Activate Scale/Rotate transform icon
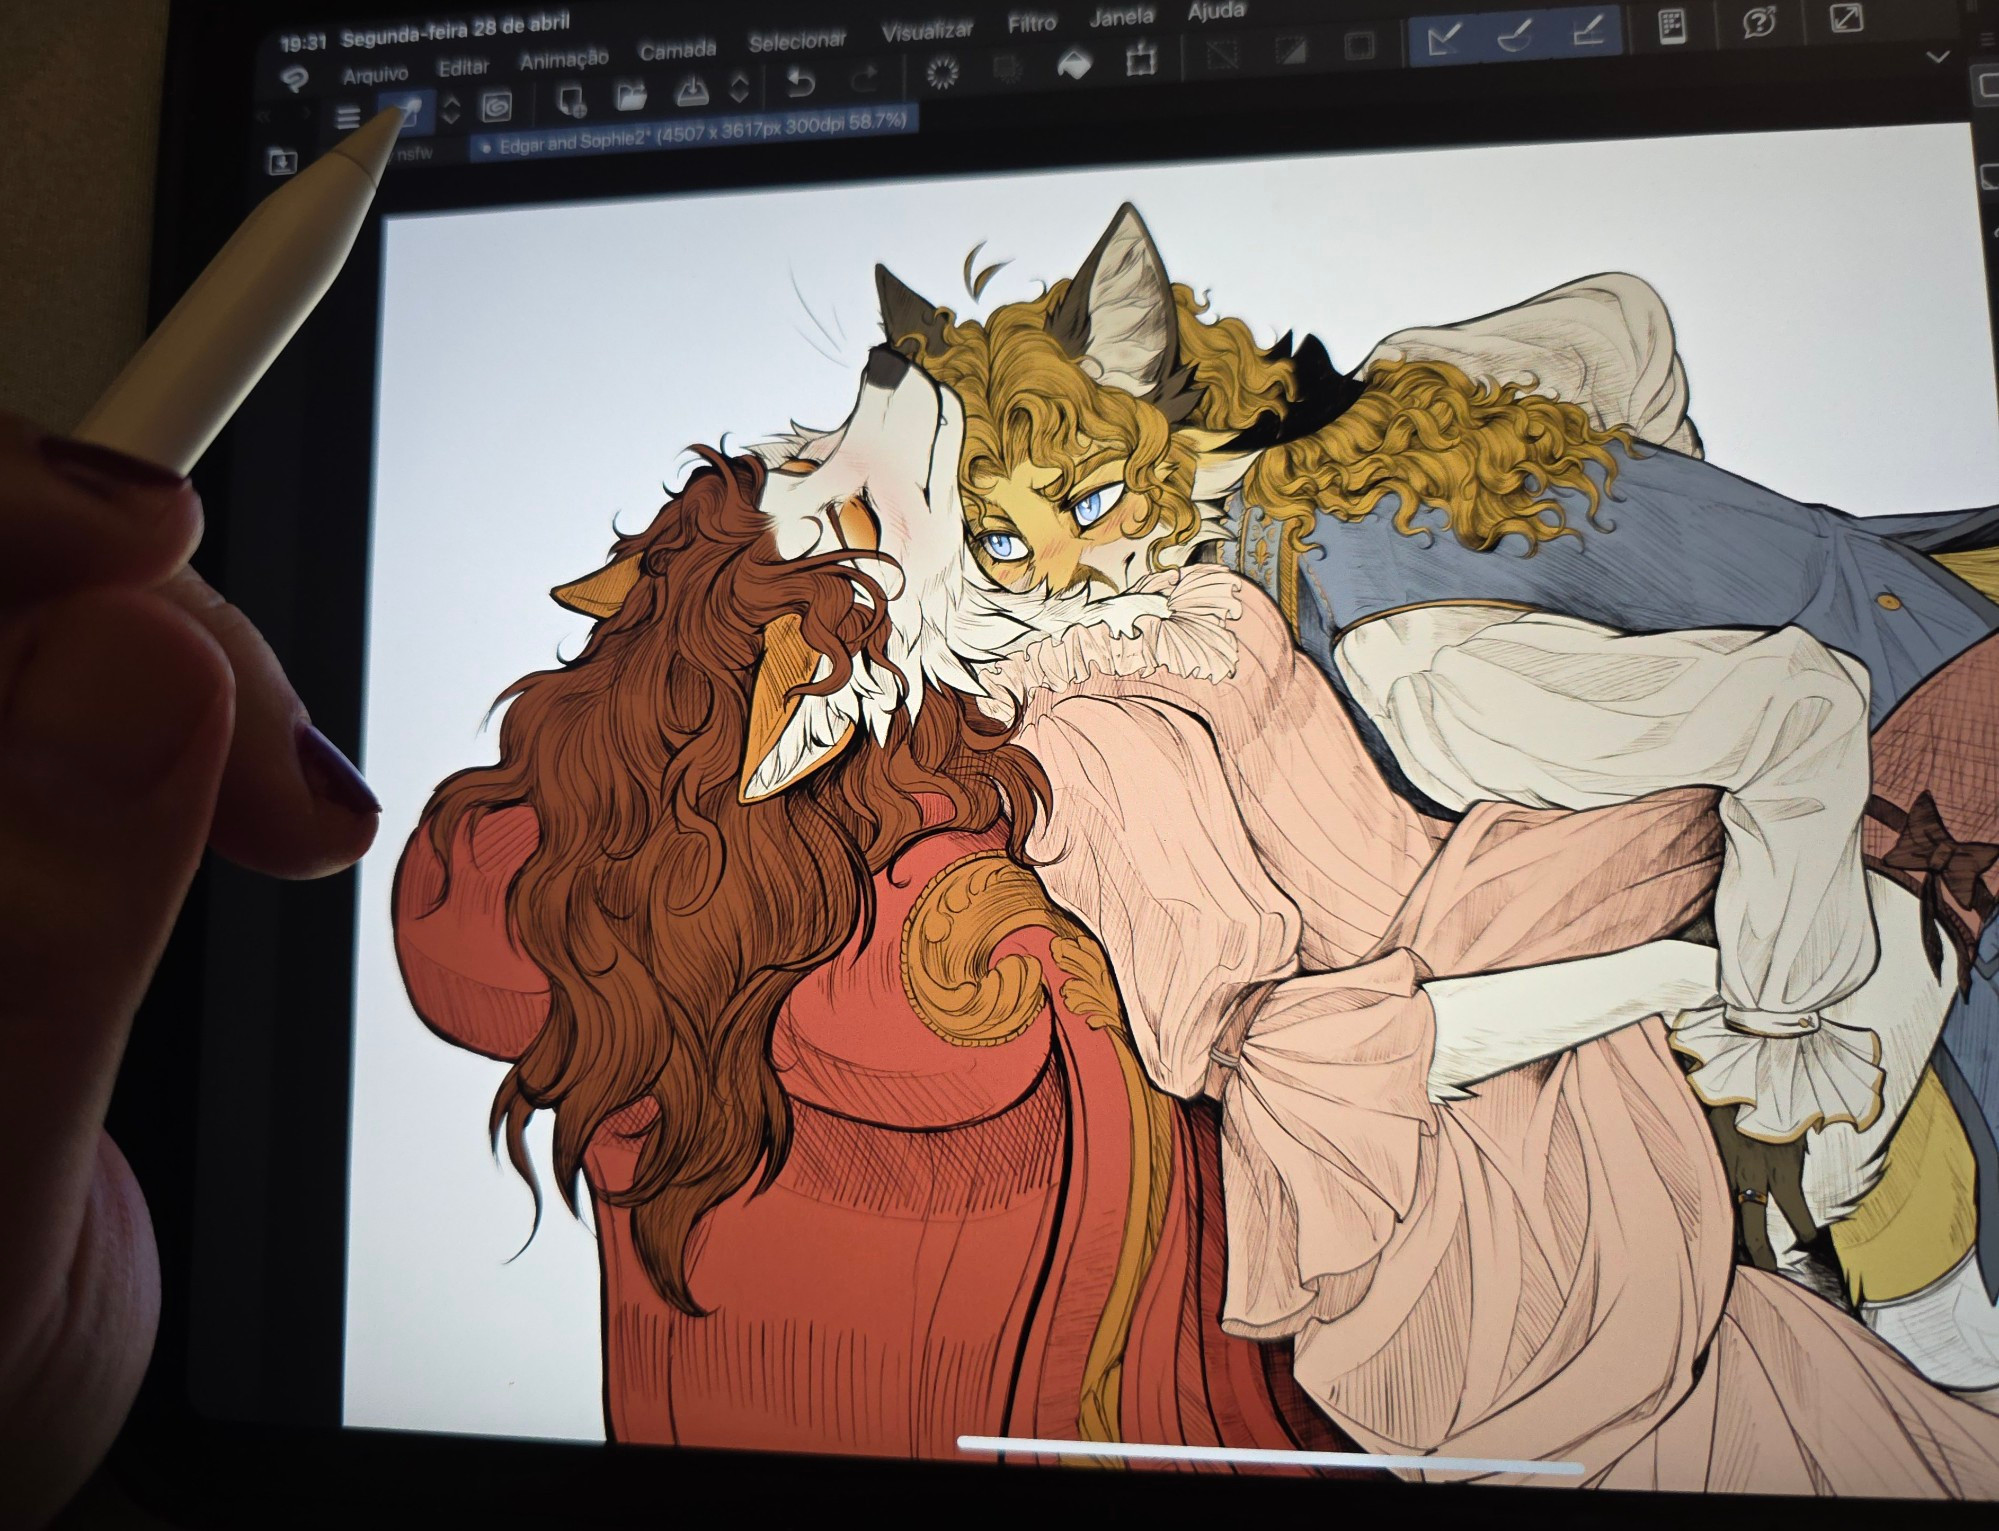 1140,60
